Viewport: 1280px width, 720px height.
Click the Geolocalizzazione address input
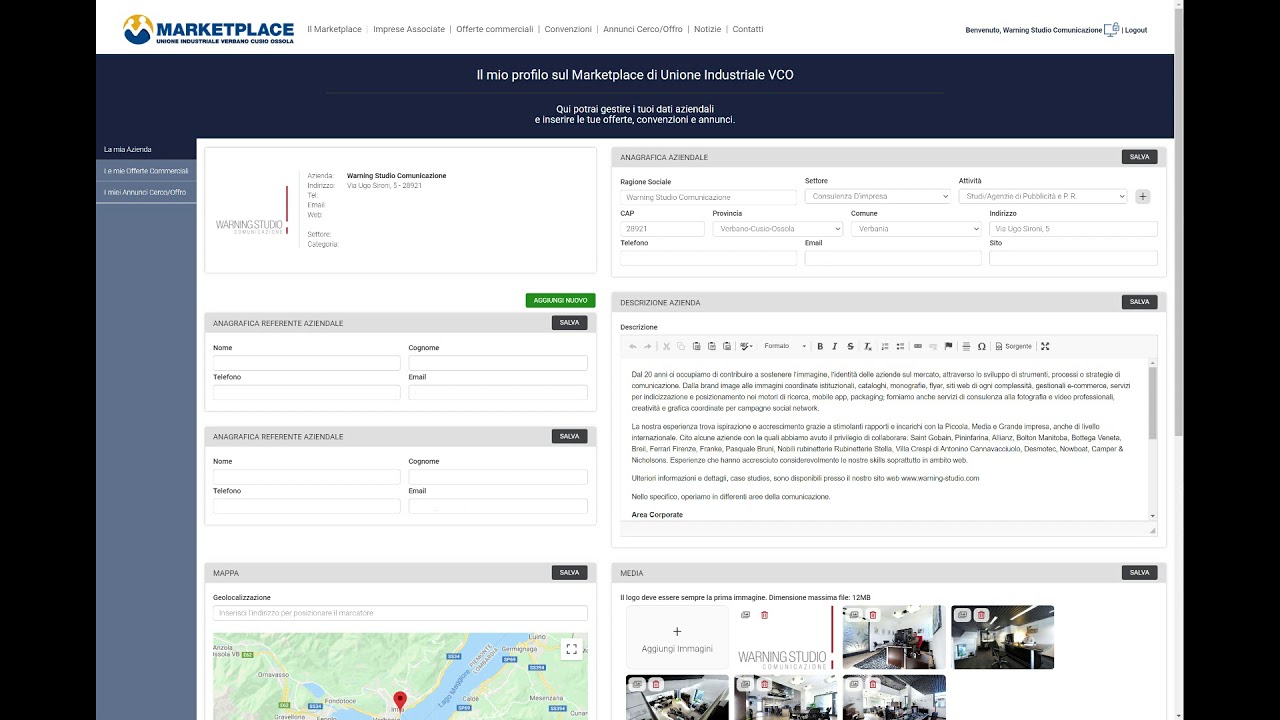pyautogui.click(x=400, y=613)
